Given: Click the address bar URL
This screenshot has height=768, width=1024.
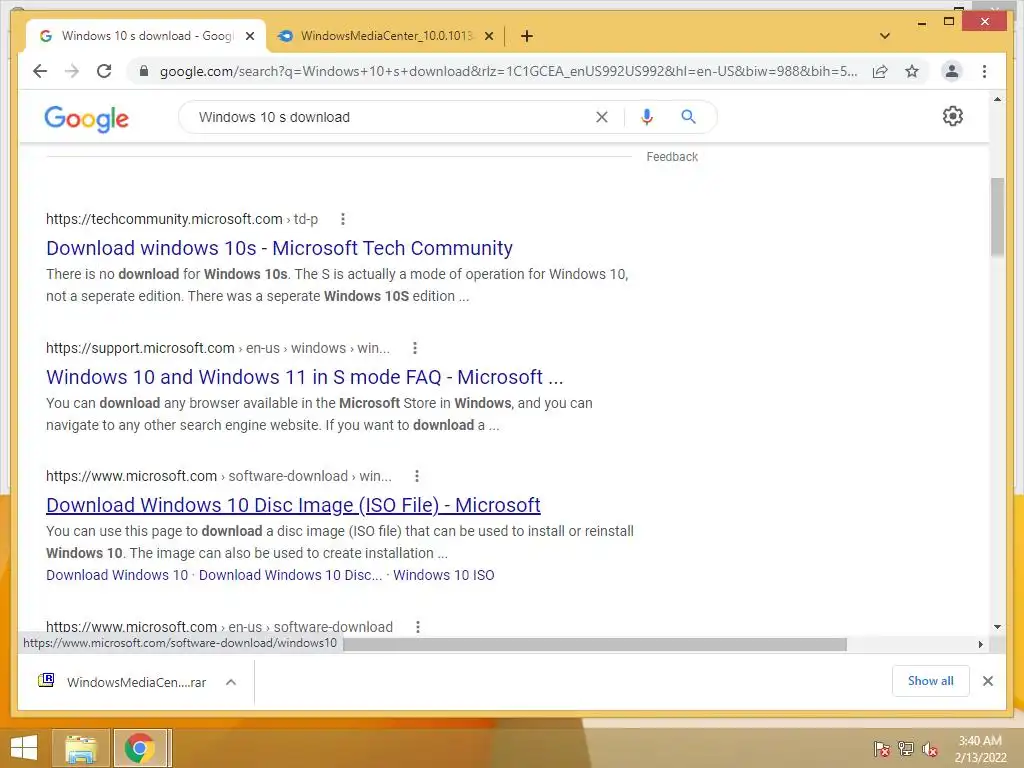Looking at the screenshot, I should 508,71.
